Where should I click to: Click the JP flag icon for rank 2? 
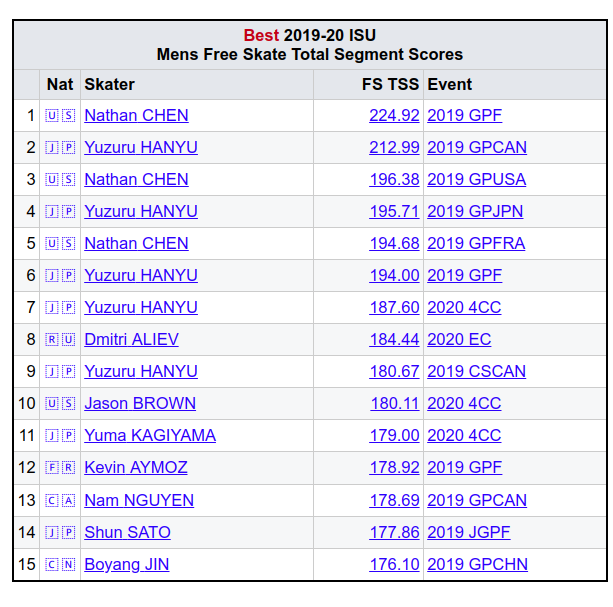[x=60, y=148]
